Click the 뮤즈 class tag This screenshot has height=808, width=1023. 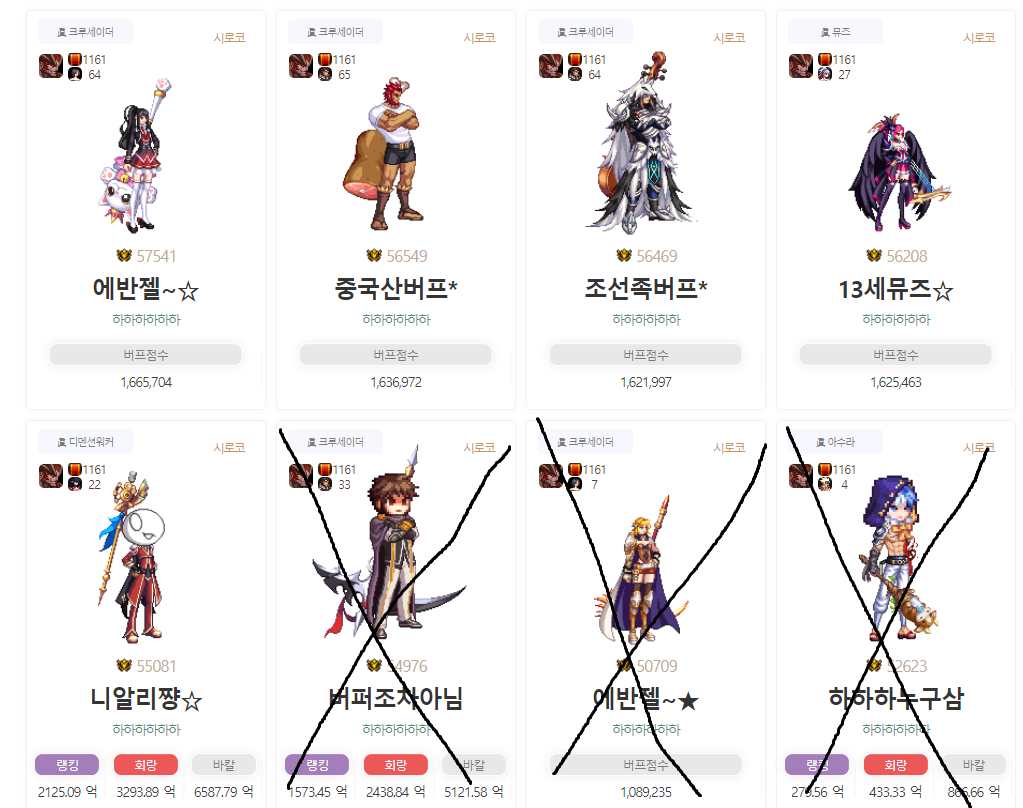point(835,31)
